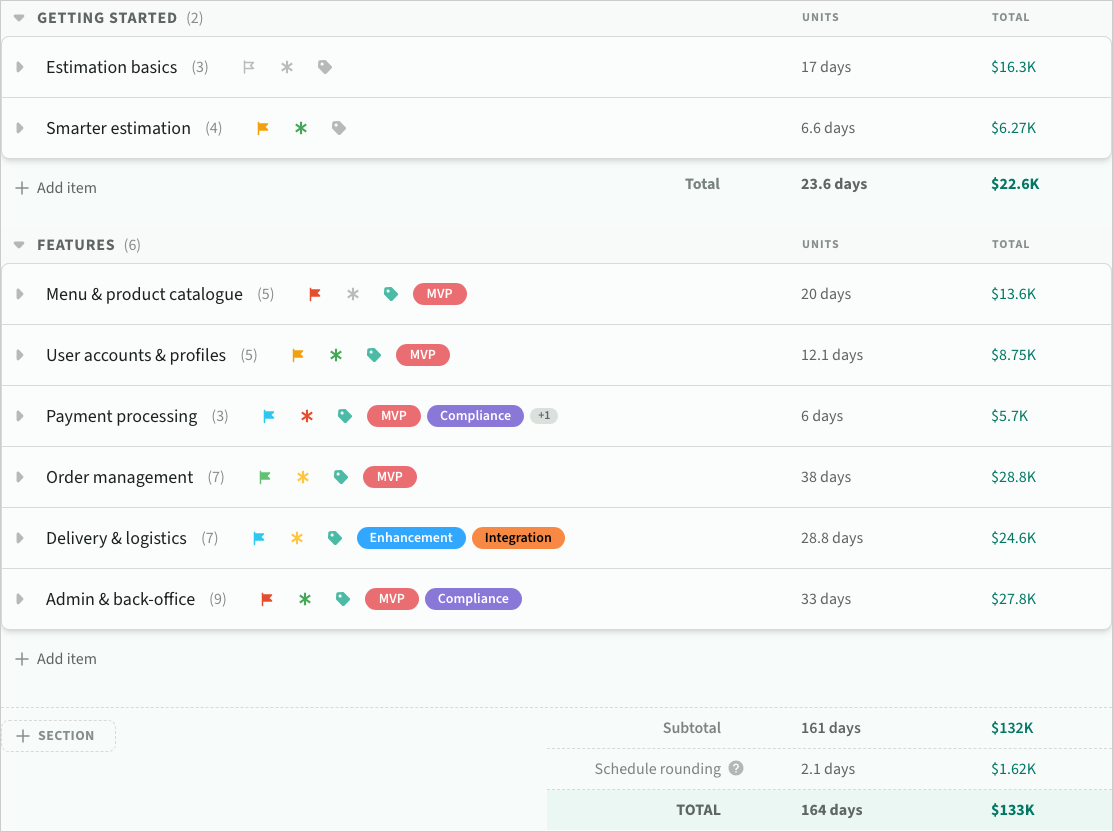Show the +1 hidden tag on Payment processing
Image resolution: width=1113 pixels, height=832 pixels.
(544, 416)
